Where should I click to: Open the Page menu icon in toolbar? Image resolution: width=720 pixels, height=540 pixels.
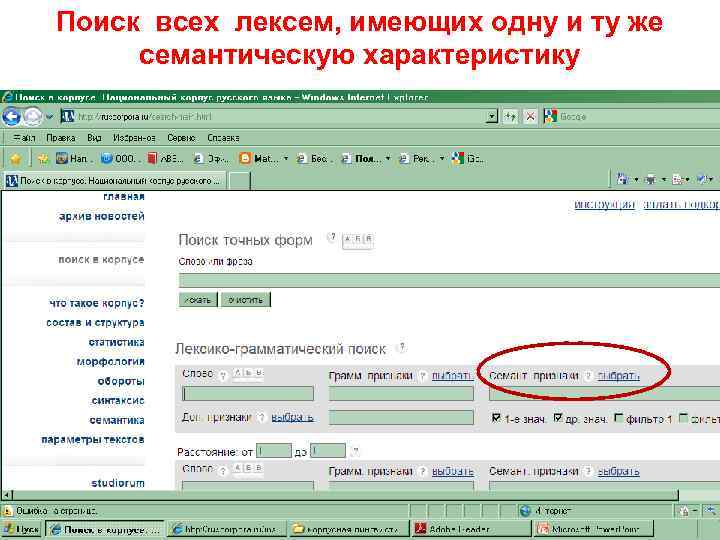(x=678, y=179)
